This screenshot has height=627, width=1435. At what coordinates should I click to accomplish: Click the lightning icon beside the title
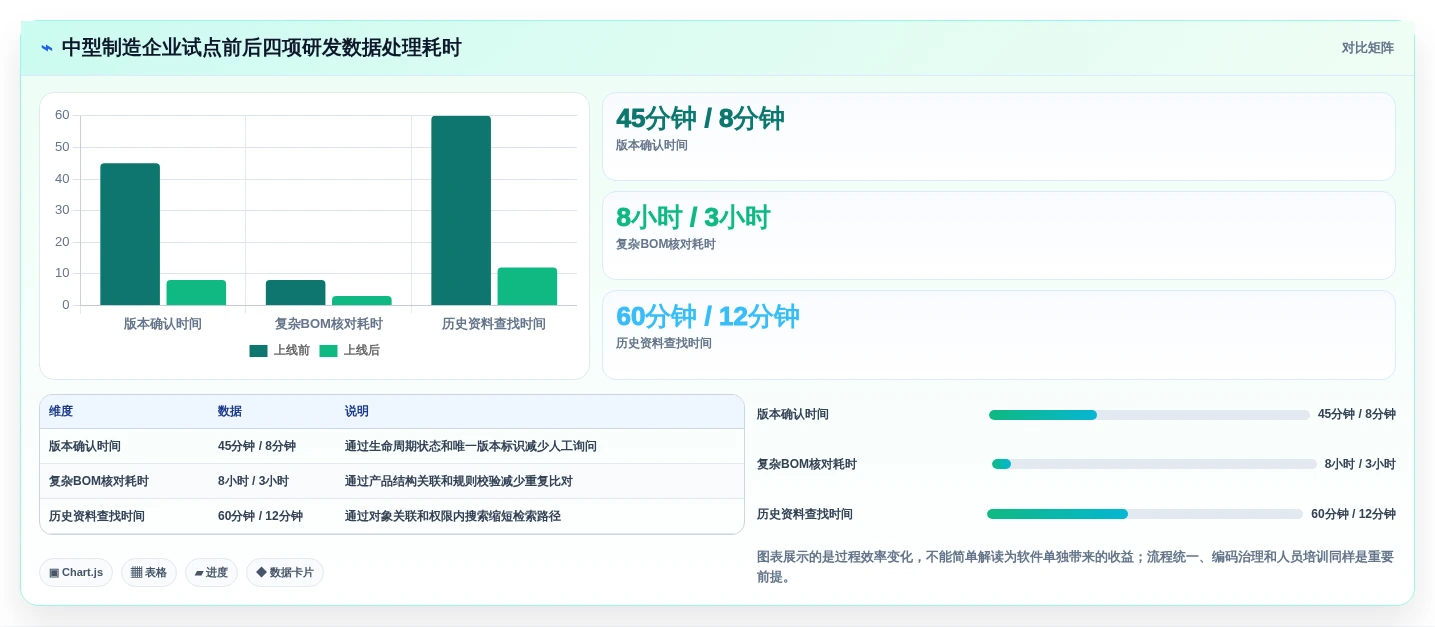(47, 48)
